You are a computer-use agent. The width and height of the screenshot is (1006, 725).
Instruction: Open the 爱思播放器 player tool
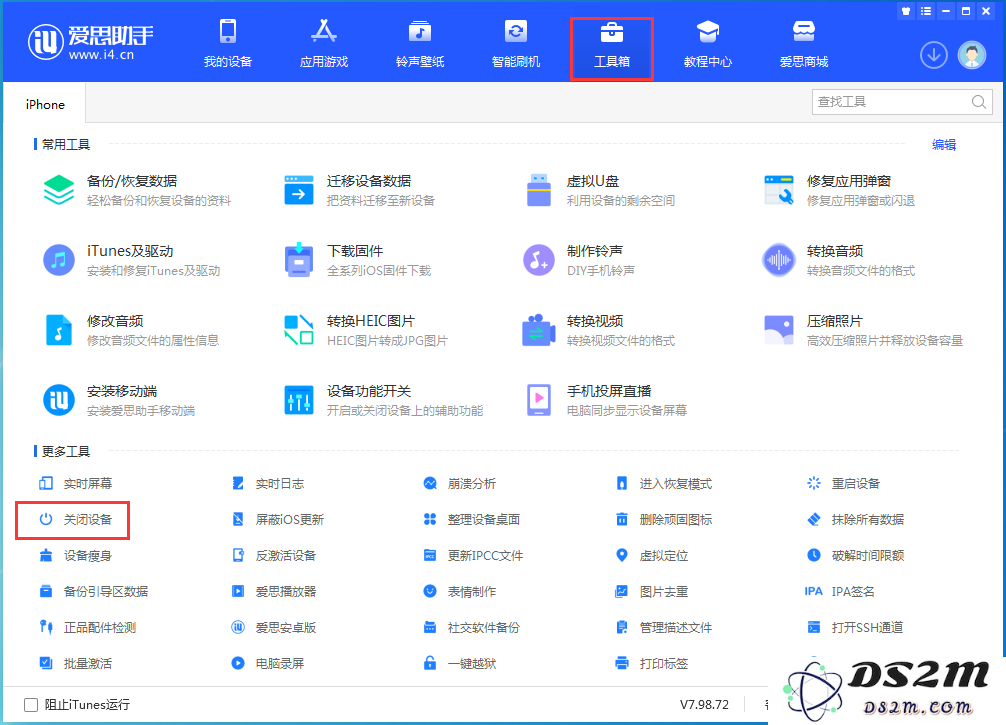(274, 592)
